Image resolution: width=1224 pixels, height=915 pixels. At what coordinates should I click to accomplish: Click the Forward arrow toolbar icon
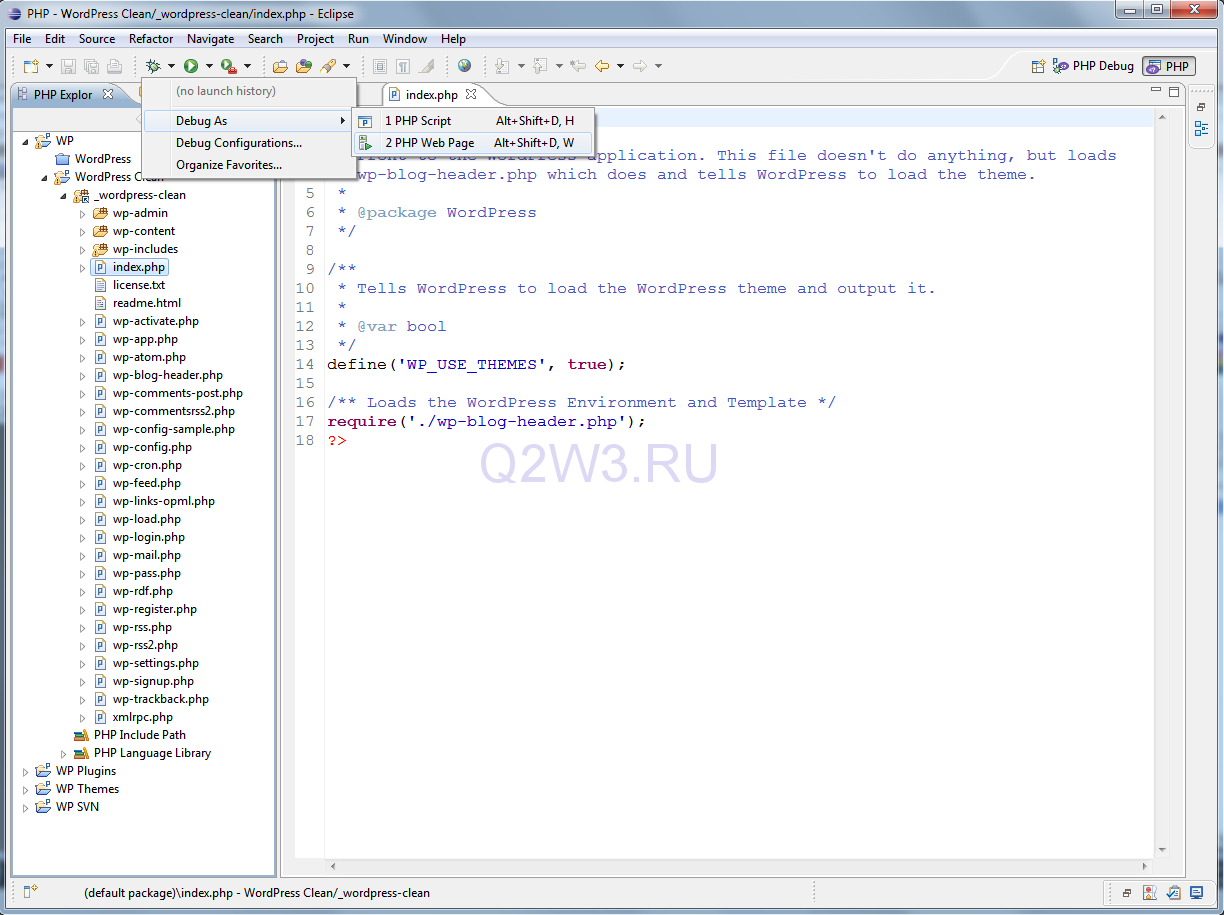coord(640,66)
